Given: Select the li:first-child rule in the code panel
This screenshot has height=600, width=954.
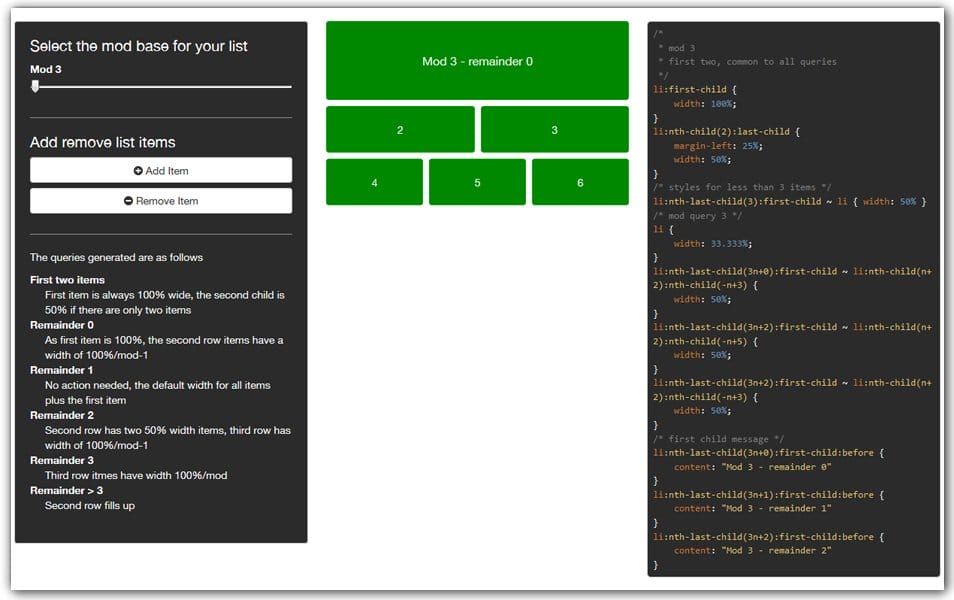Looking at the screenshot, I should [x=693, y=88].
